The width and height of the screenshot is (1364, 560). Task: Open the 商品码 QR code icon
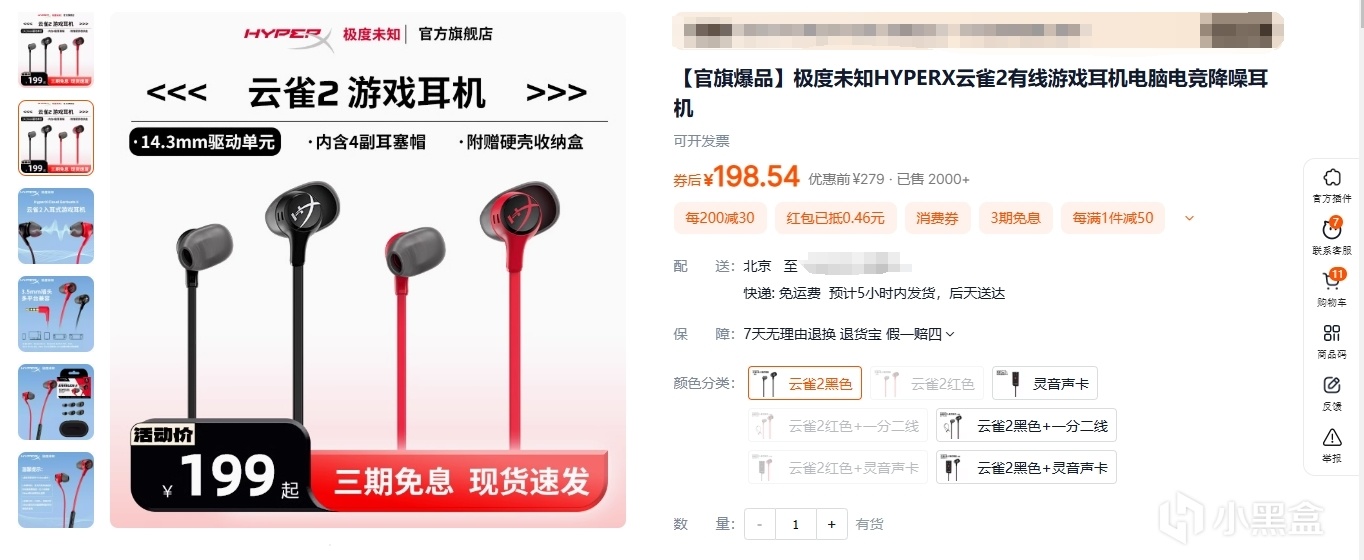pyautogui.click(x=1331, y=342)
